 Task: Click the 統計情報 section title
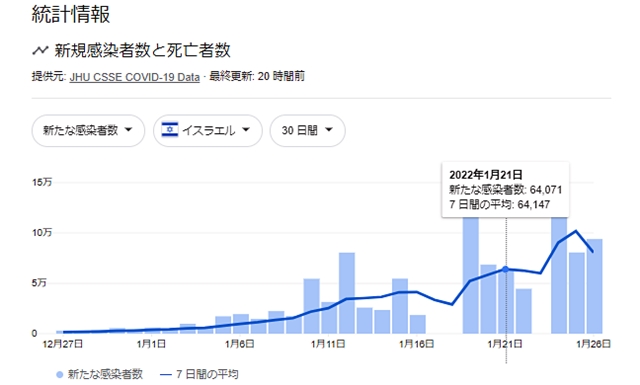71,14
